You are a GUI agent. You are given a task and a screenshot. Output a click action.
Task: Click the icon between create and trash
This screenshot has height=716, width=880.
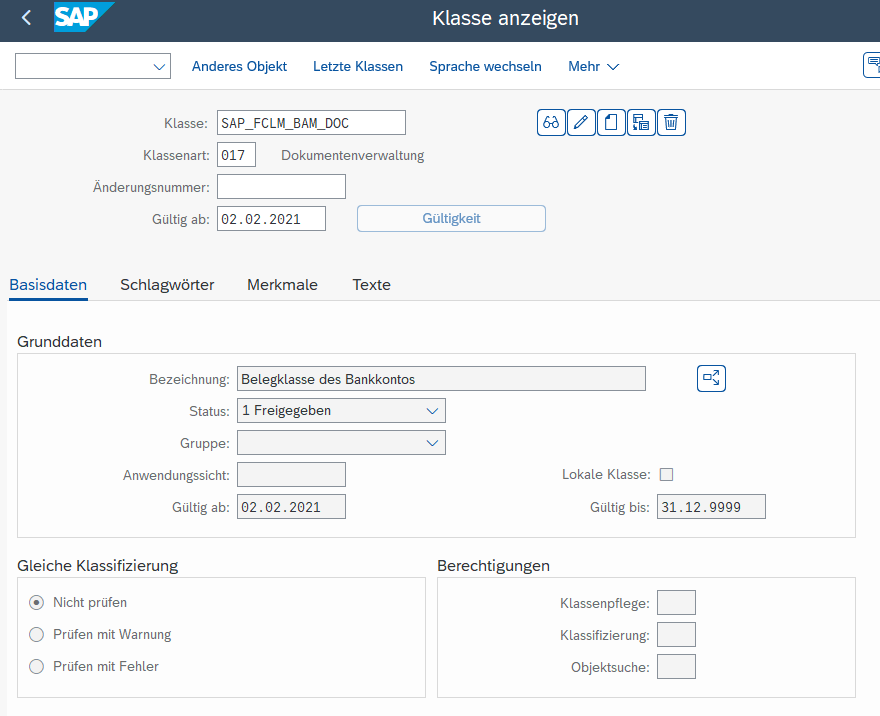641,123
